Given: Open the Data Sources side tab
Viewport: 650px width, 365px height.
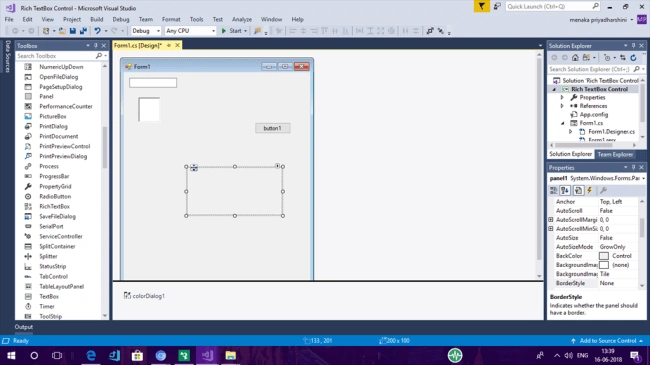Looking at the screenshot, I should click(7, 56).
